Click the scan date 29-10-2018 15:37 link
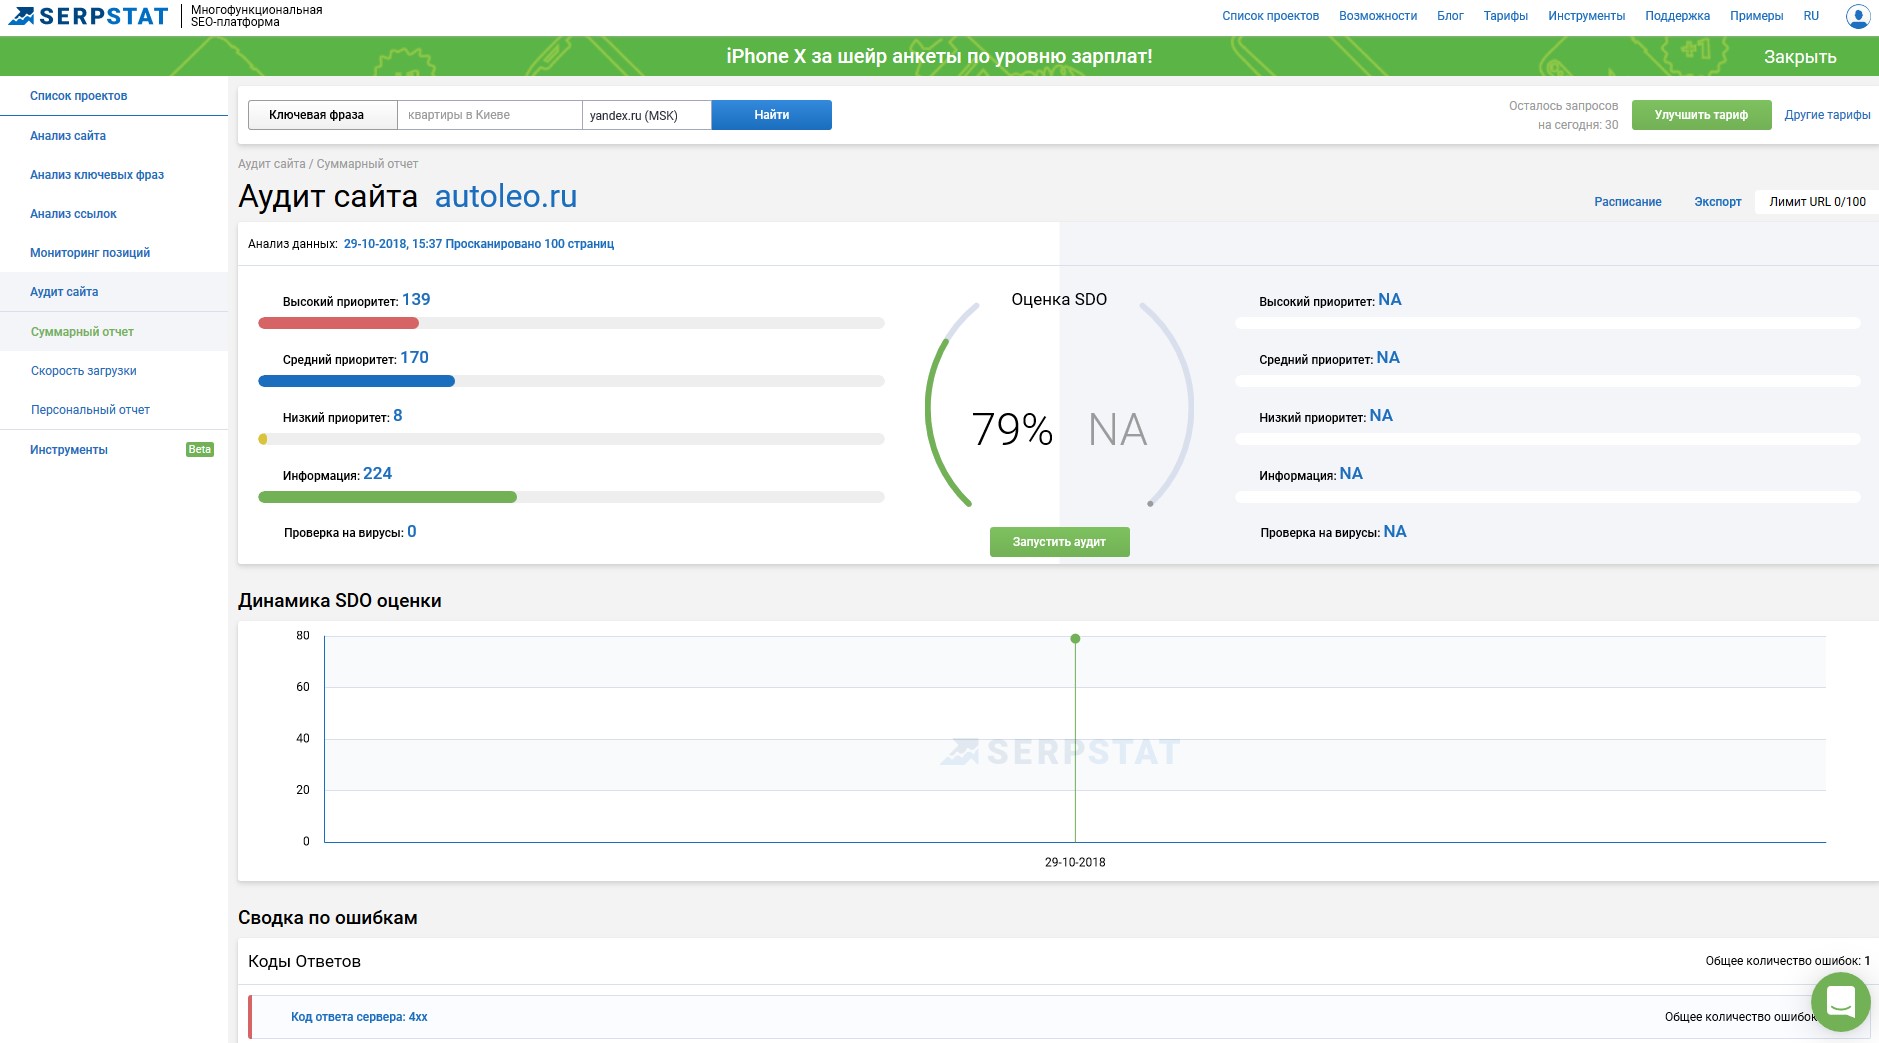Image resolution: width=1879 pixels, height=1043 pixels. 478,244
